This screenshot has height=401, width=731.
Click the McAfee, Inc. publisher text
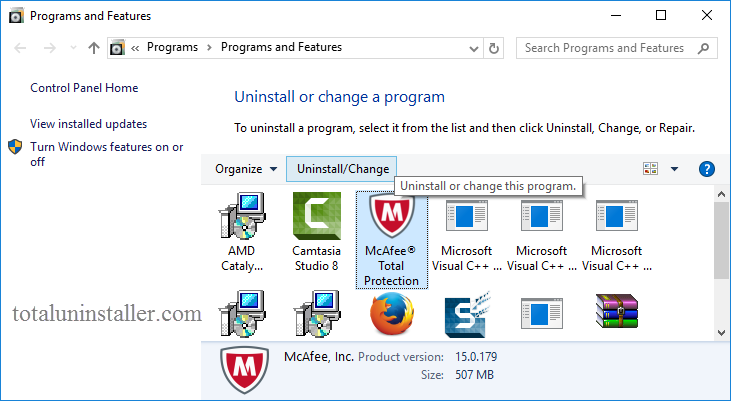click(x=319, y=357)
